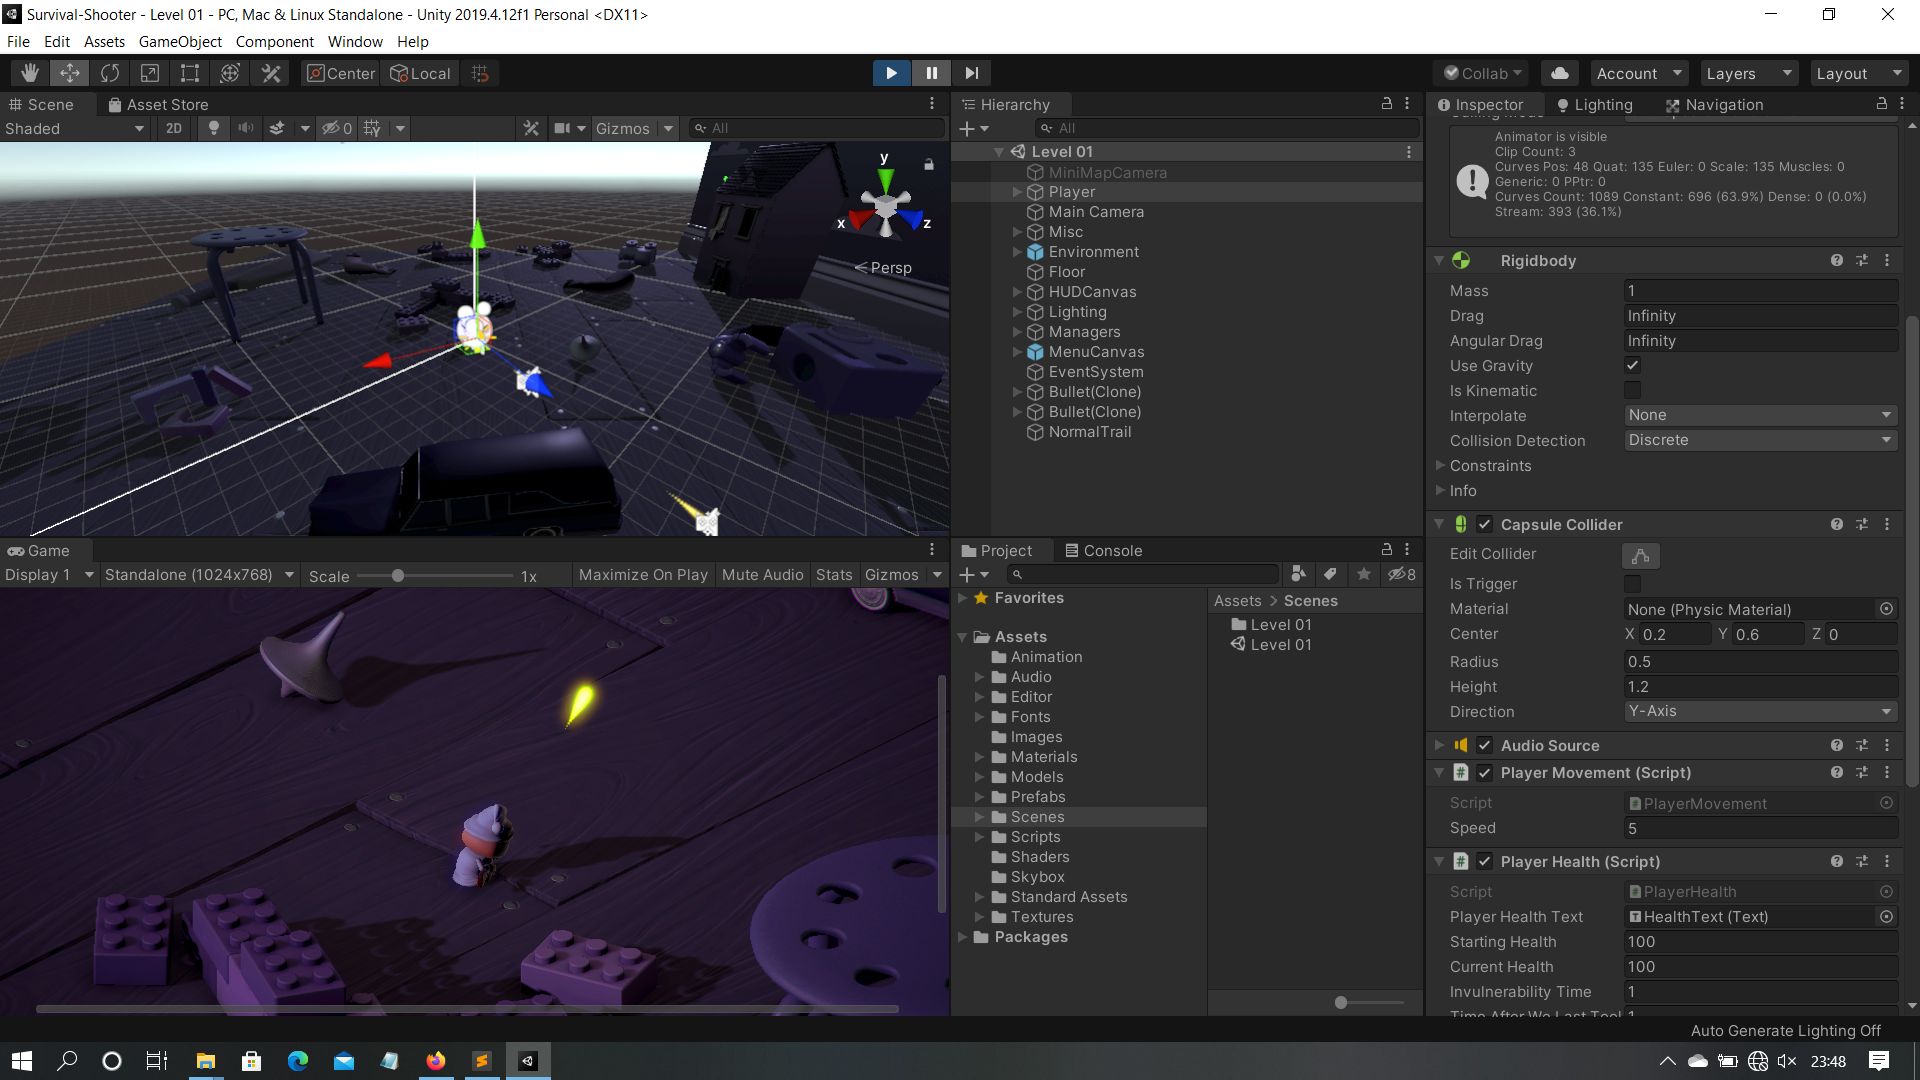This screenshot has height=1080, width=1920.
Task: Click Edit Collider button icon
Action: click(1640, 555)
